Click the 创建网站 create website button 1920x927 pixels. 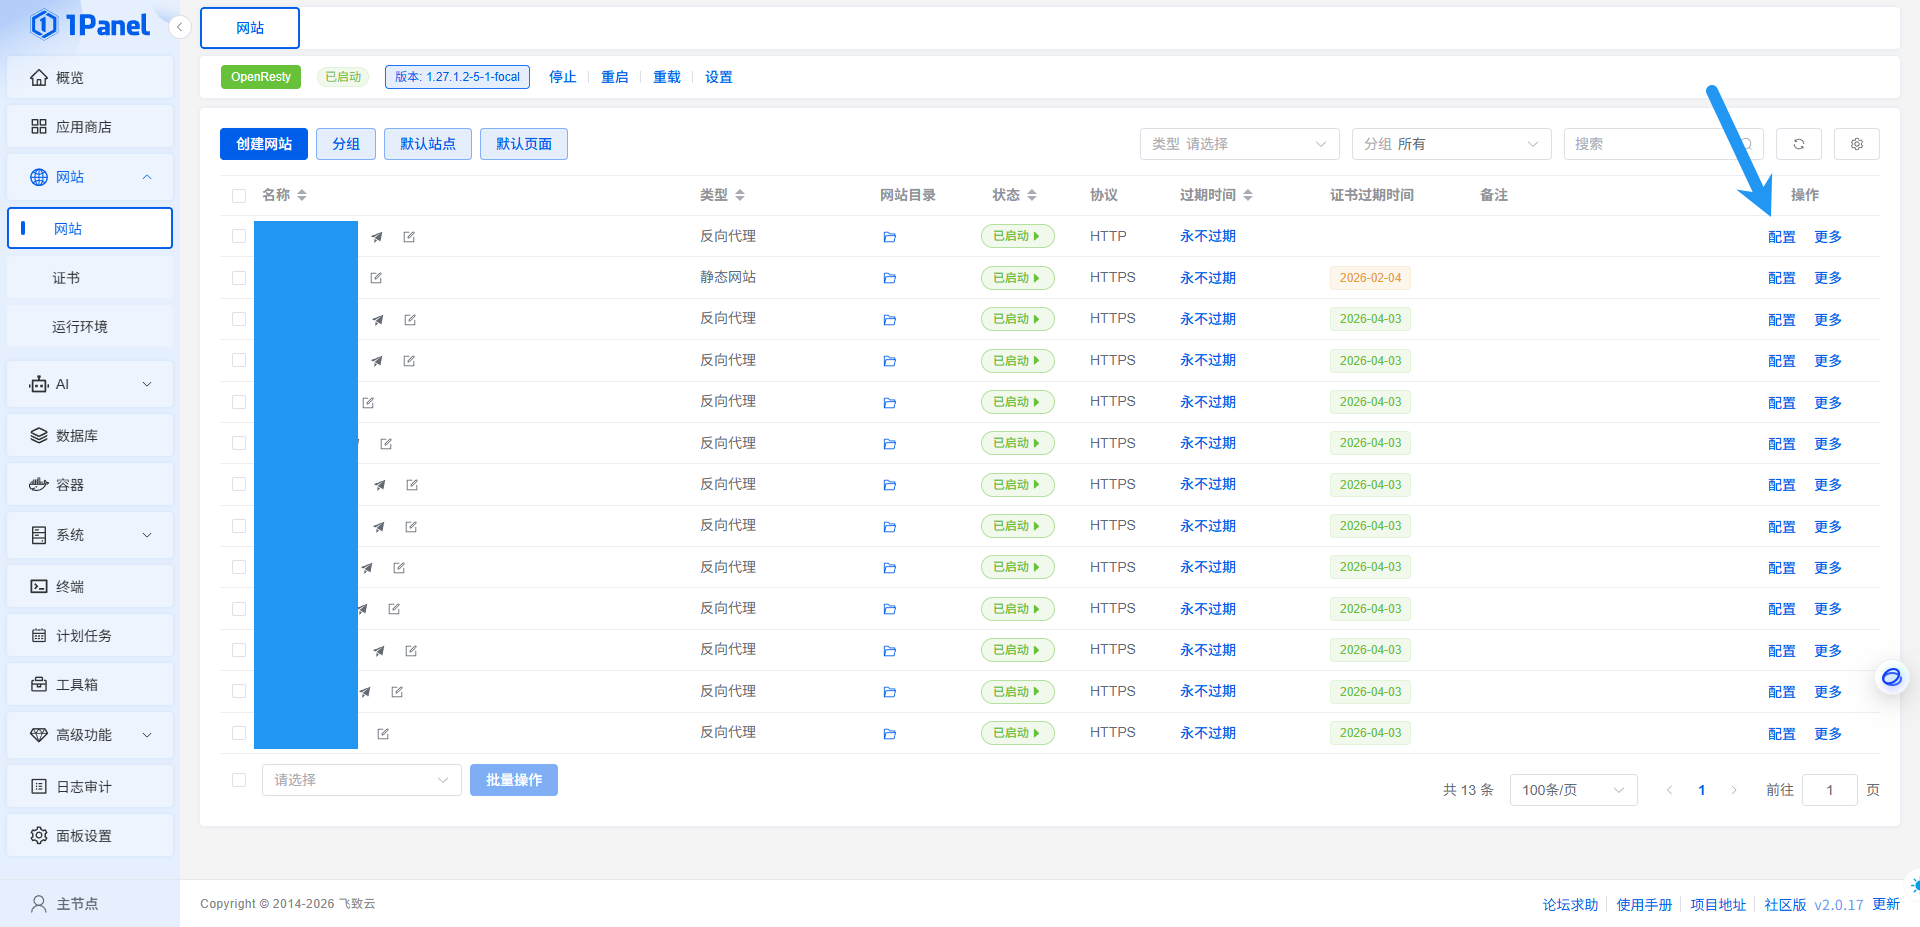click(263, 143)
